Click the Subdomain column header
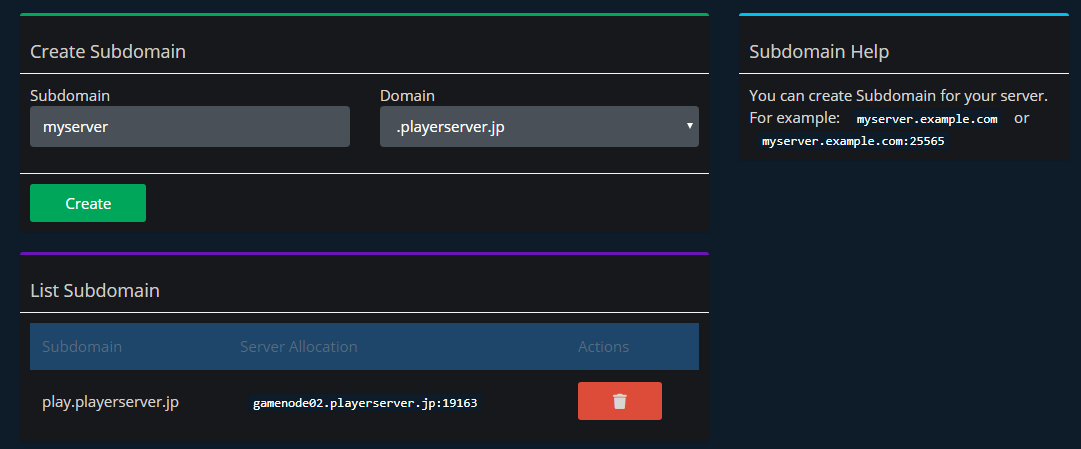This screenshot has height=449, width=1081. pyautogui.click(x=82, y=346)
